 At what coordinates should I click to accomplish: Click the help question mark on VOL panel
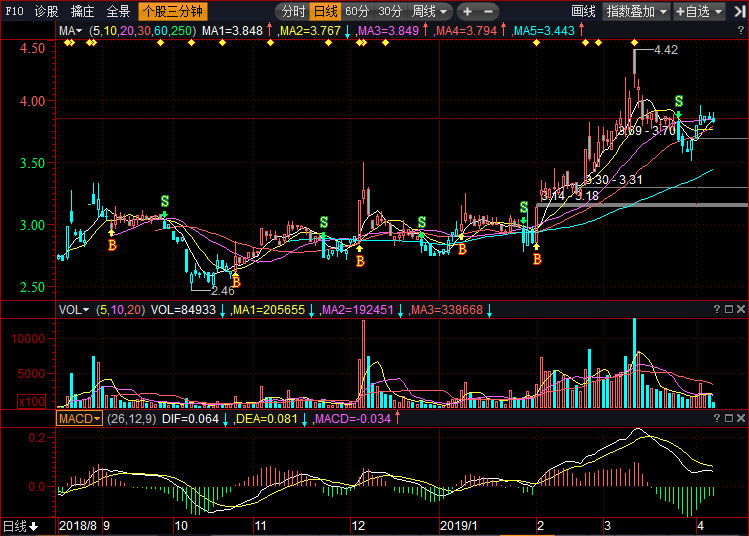(716, 311)
